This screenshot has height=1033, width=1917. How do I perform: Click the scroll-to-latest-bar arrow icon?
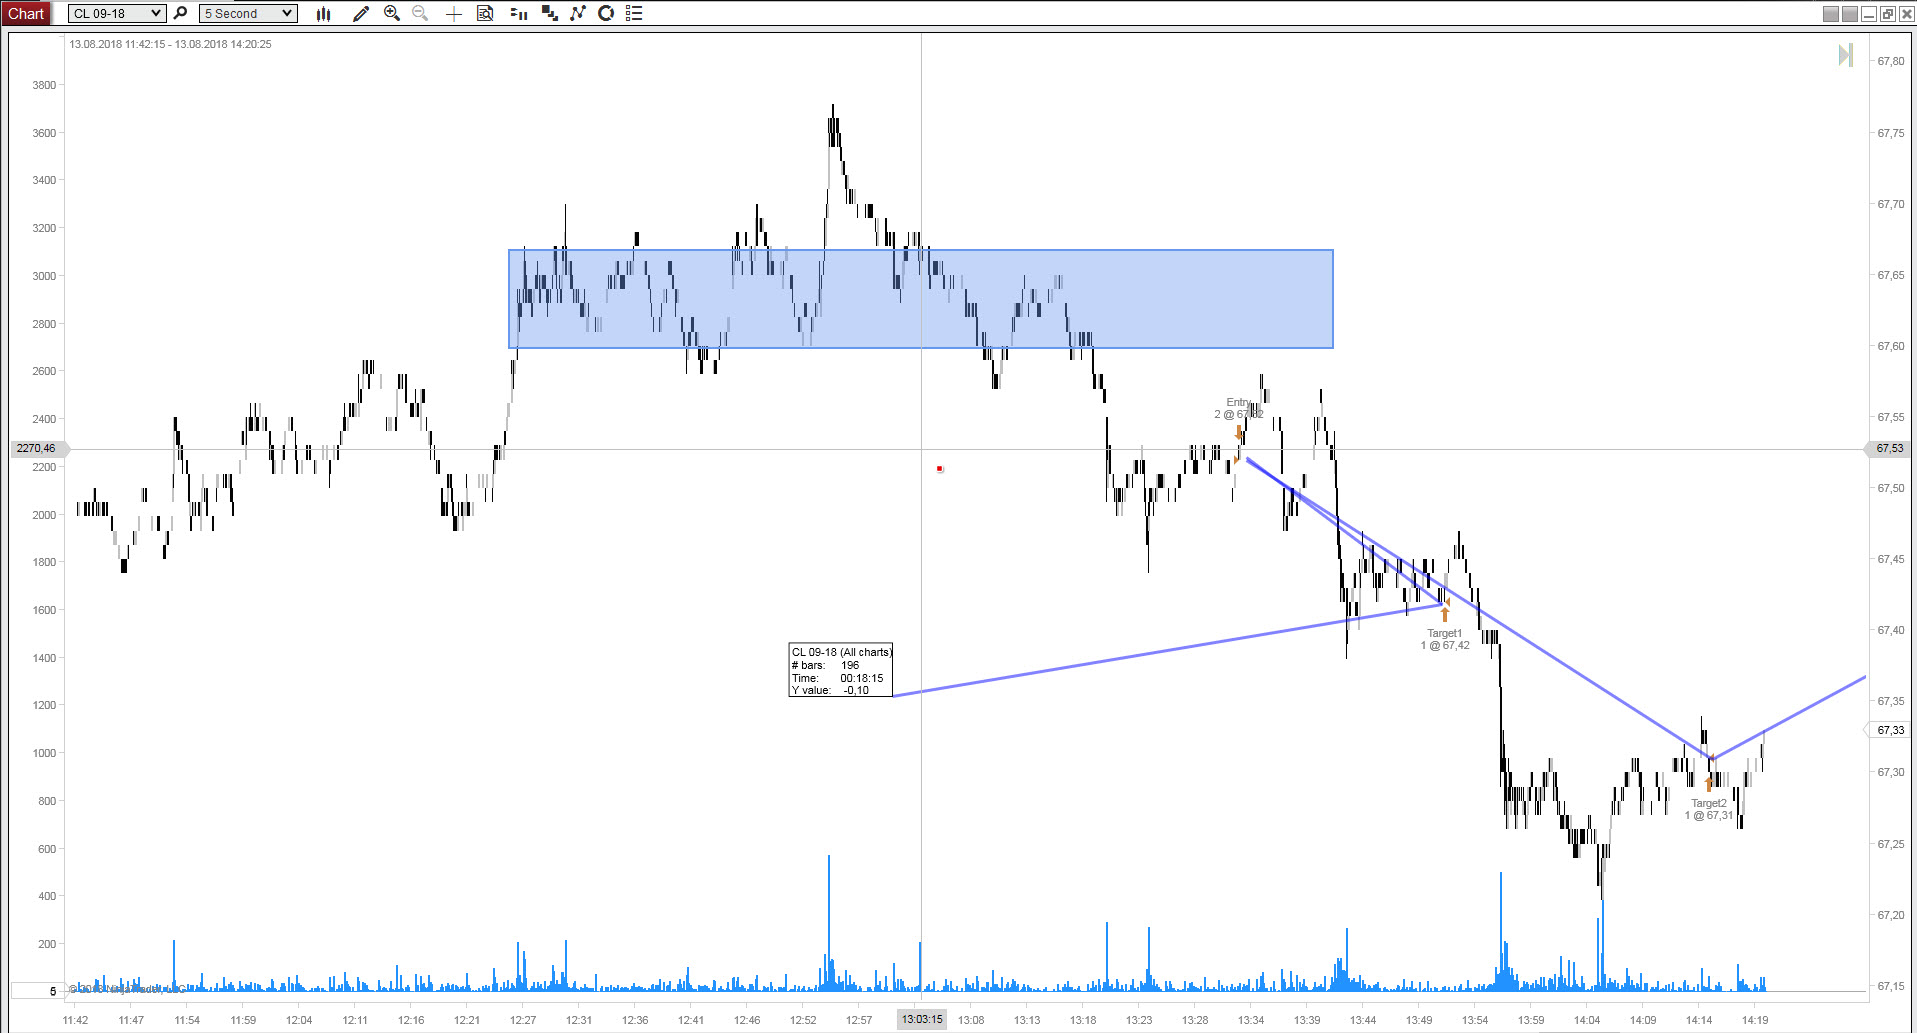pos(1846,55)
